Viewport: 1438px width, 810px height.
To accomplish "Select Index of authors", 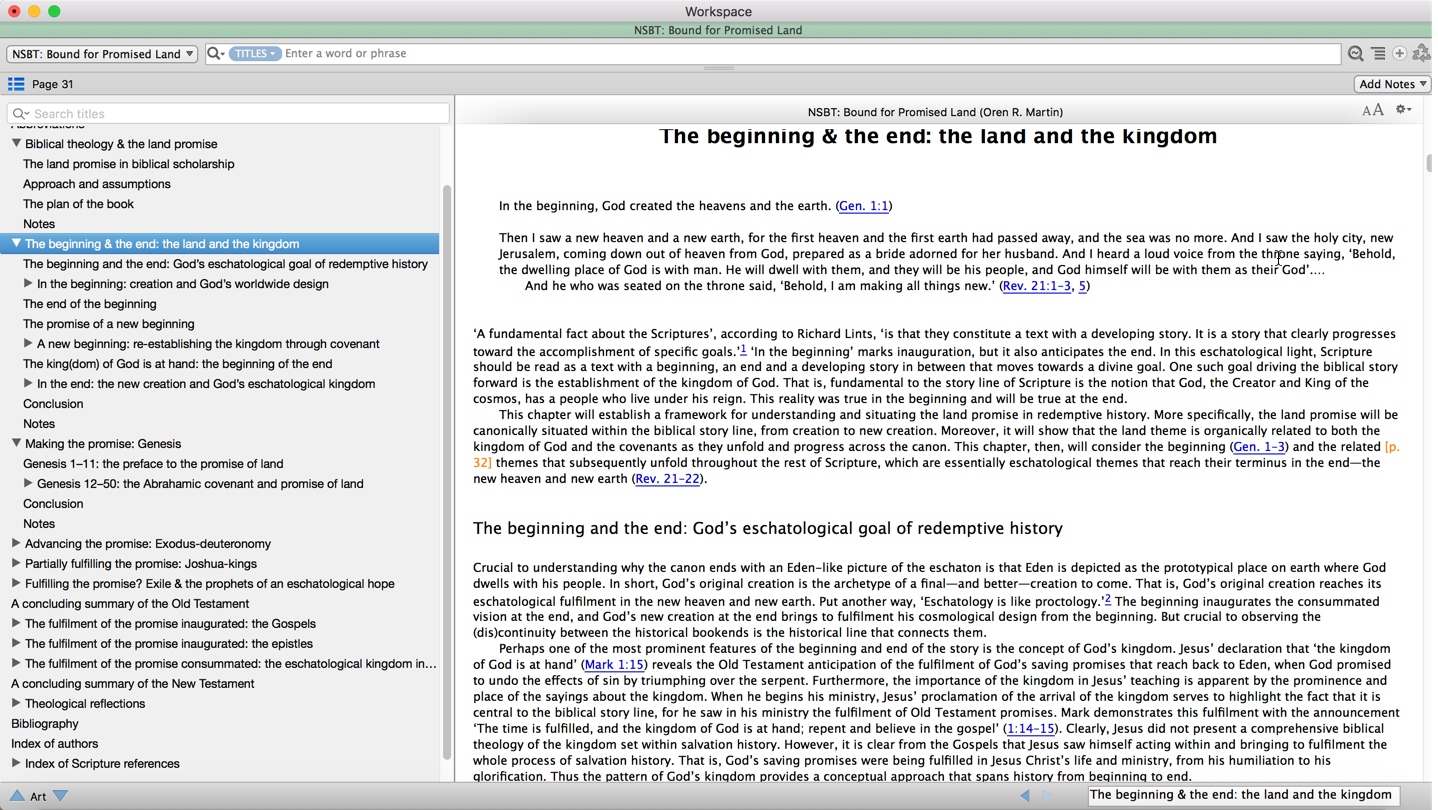I will click(x=55, y=744).
